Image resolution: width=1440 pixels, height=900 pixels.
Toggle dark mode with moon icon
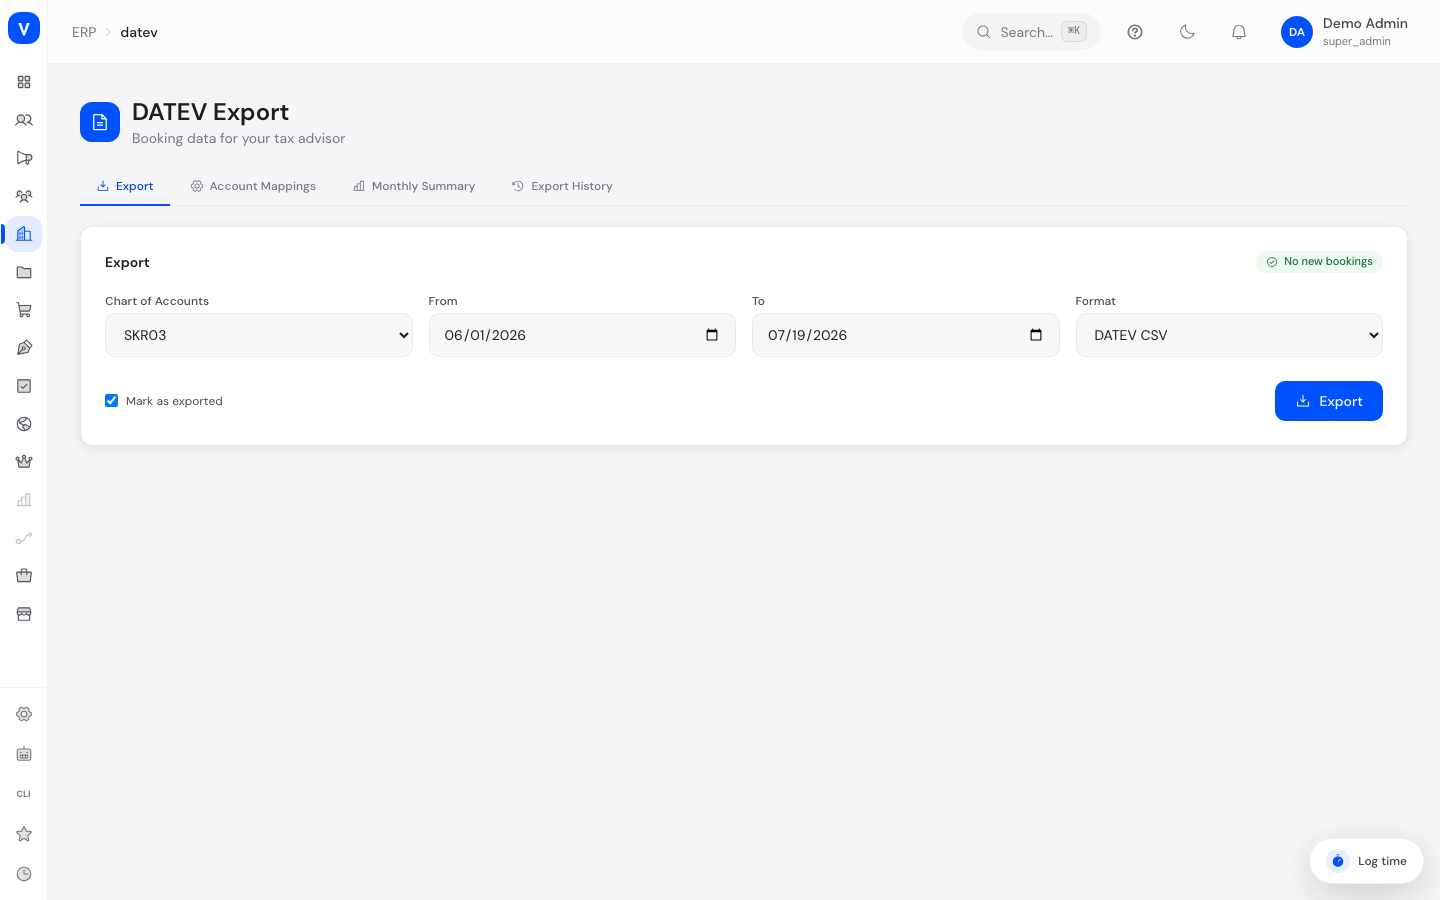pyautogui.click(x=1187, y=32)
